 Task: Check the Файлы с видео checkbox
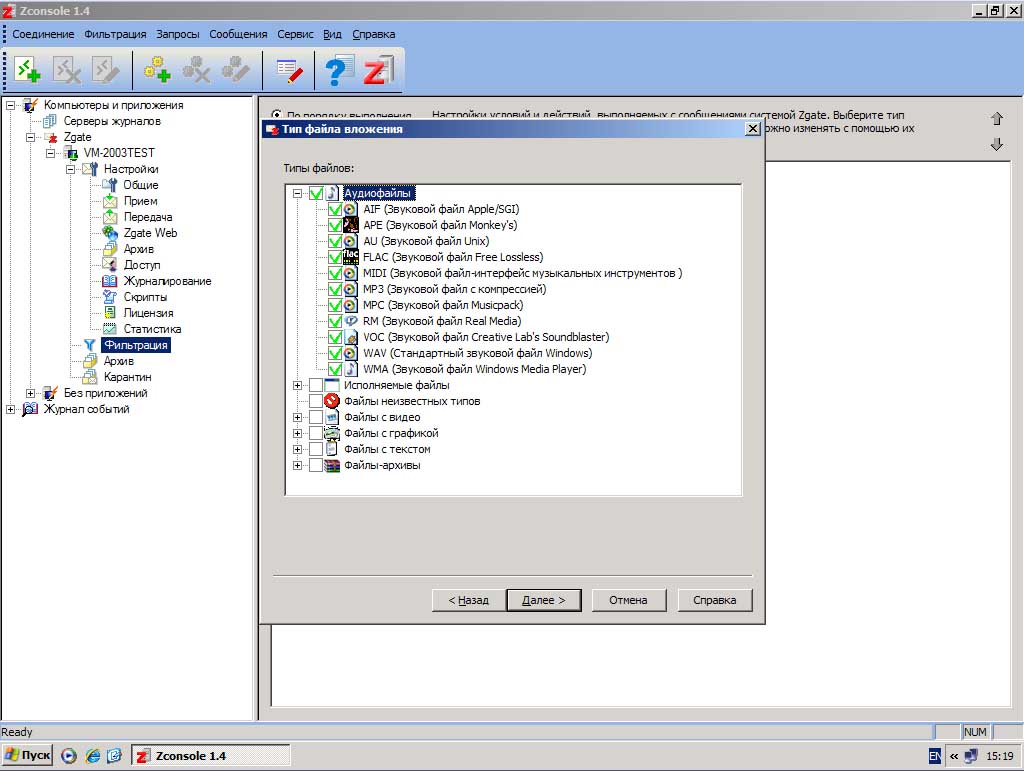315,417
